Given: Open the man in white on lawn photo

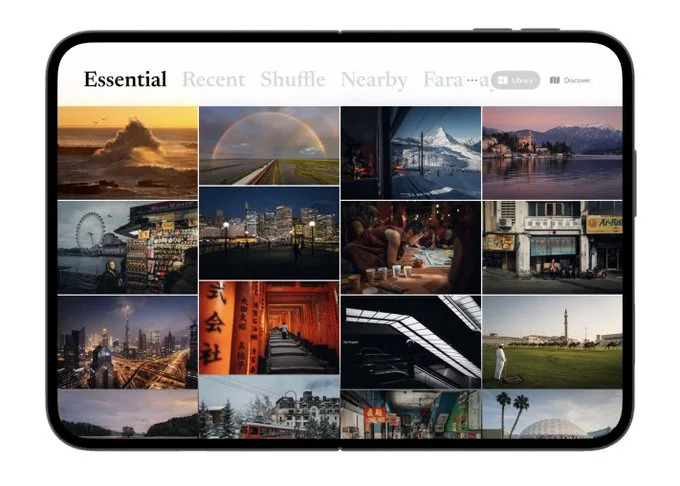Looking at the screenshot, I should (x=552, y=342).
